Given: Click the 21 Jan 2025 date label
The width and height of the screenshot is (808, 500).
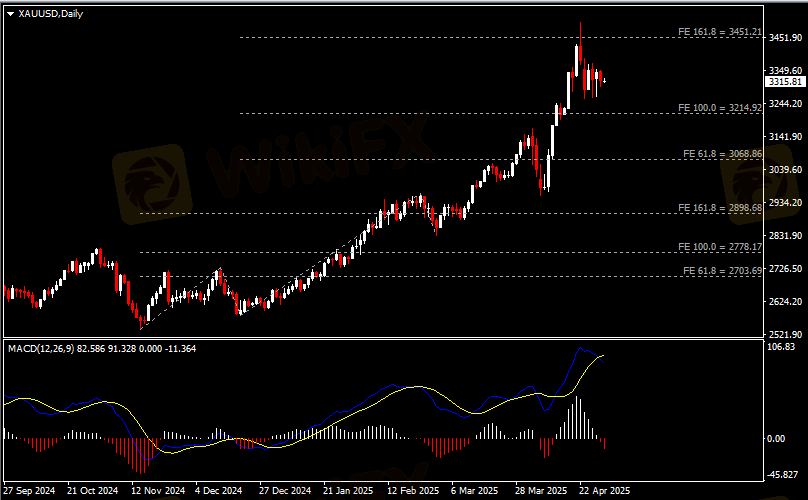Looking at the screenshot, I should click(x=348, y=491).
